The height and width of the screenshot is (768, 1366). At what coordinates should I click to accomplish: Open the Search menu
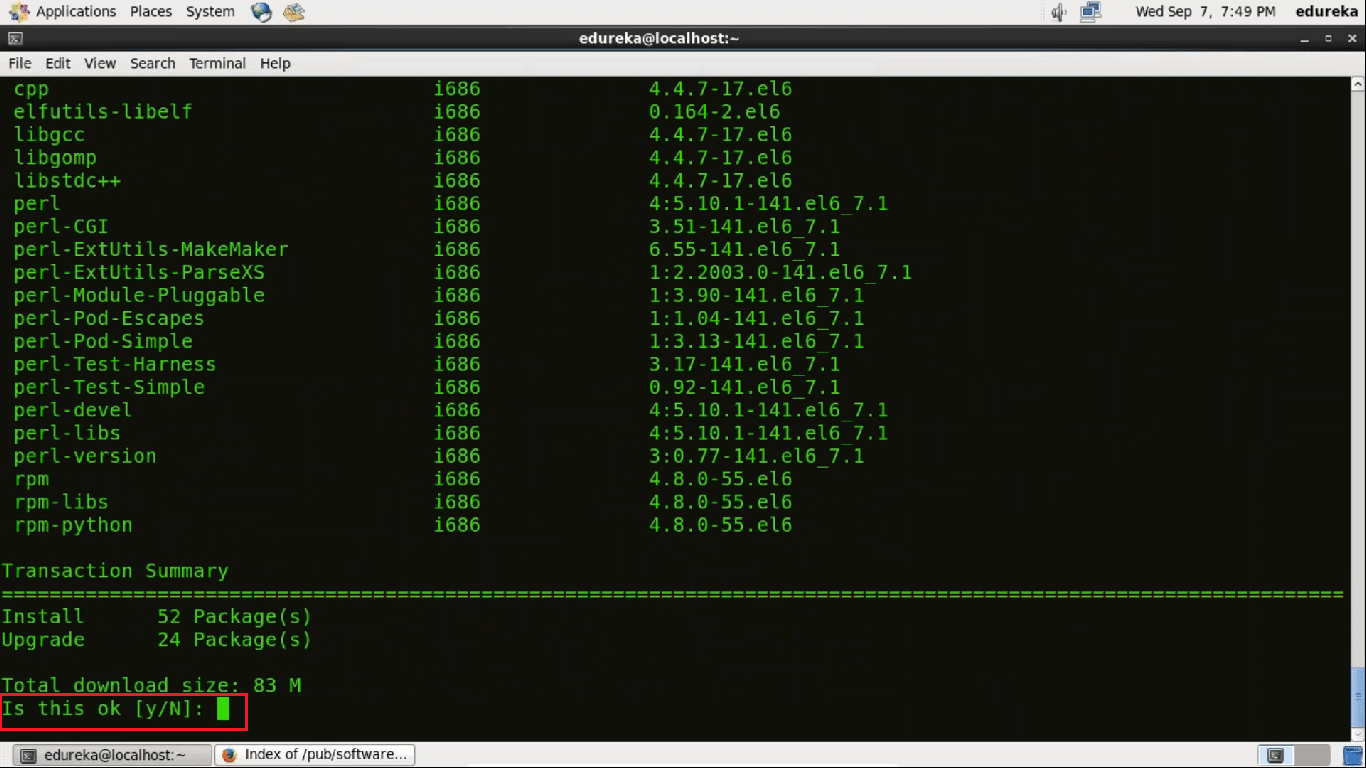[152, 63]
